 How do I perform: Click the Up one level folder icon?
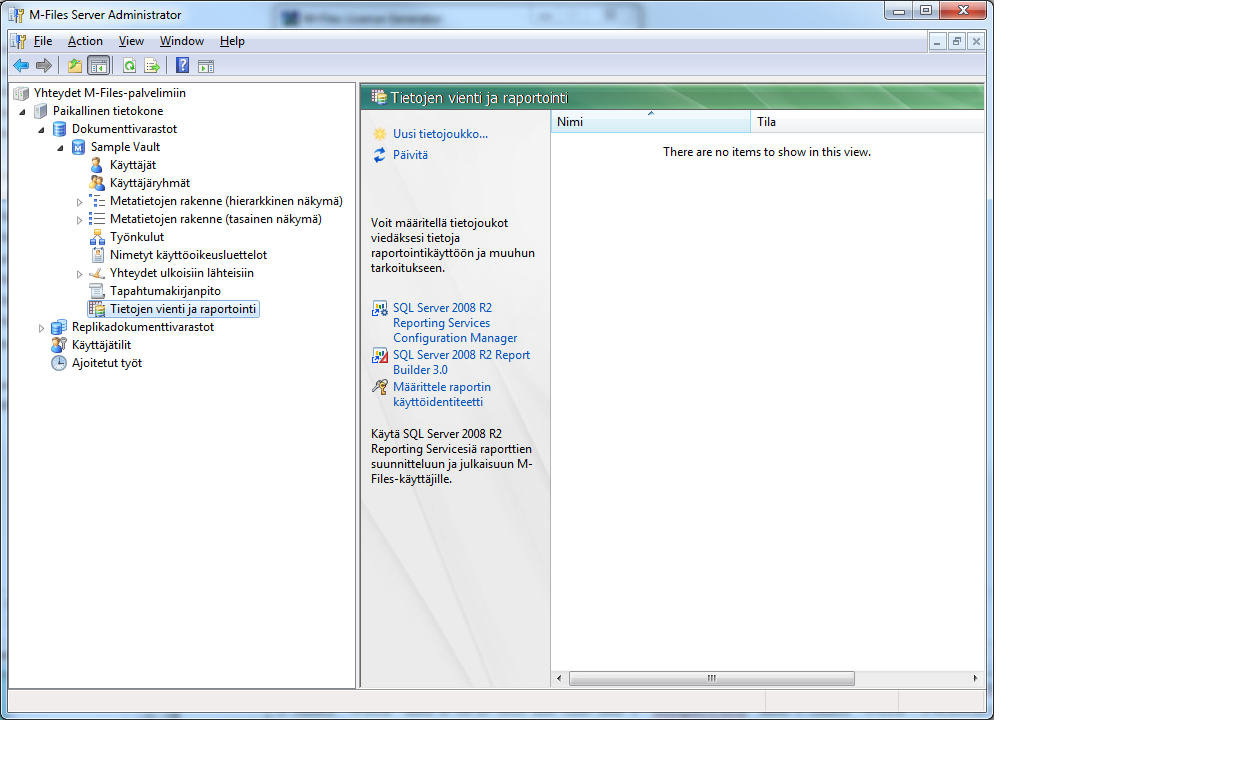(75, 66)
